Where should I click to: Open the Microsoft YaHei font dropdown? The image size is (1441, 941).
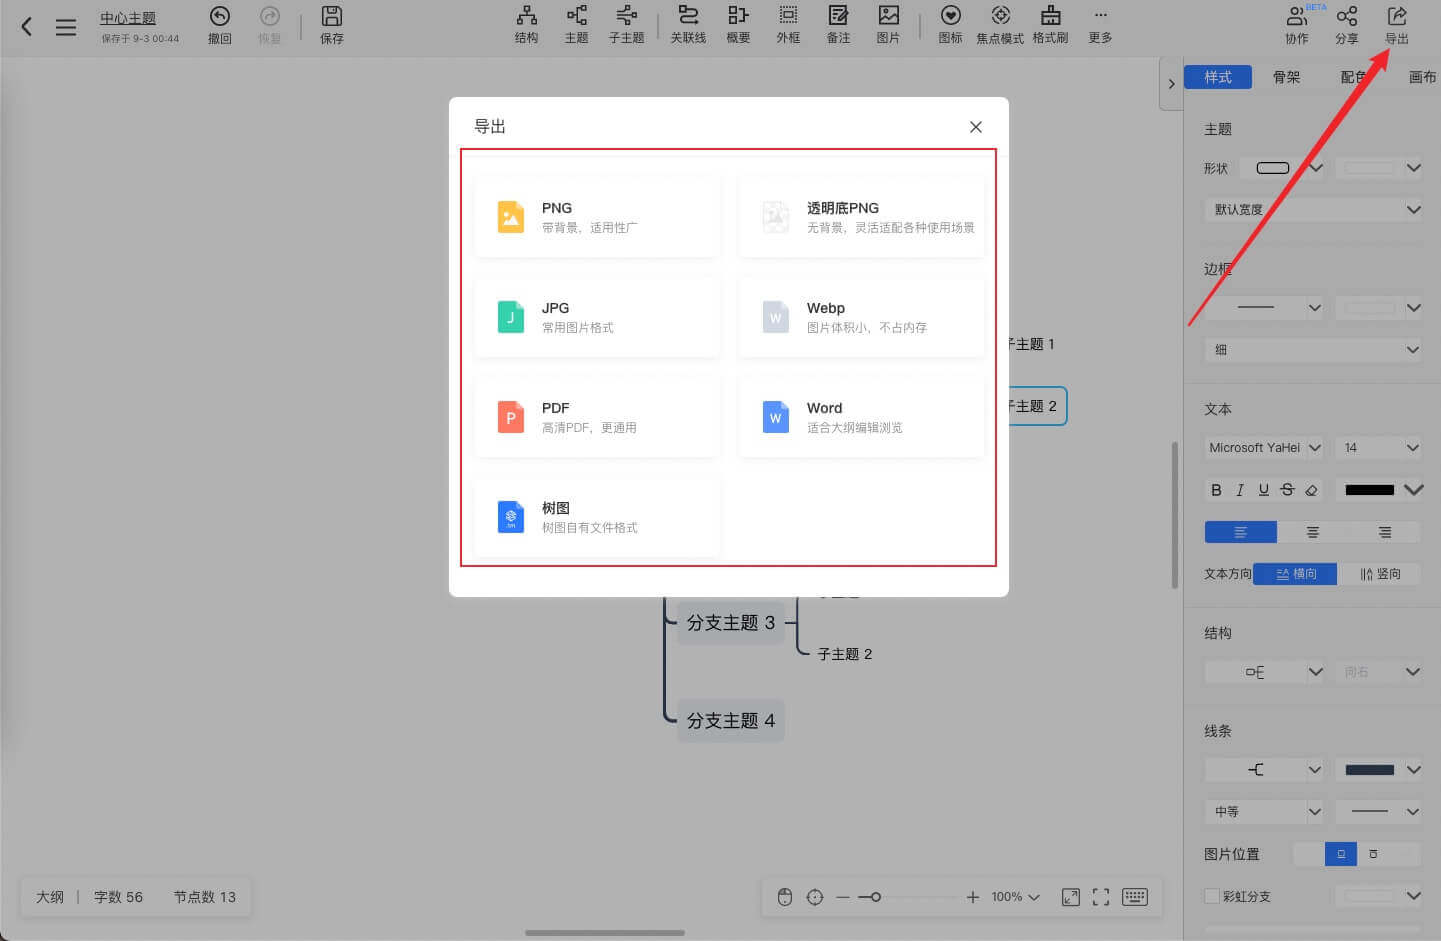1263,447
